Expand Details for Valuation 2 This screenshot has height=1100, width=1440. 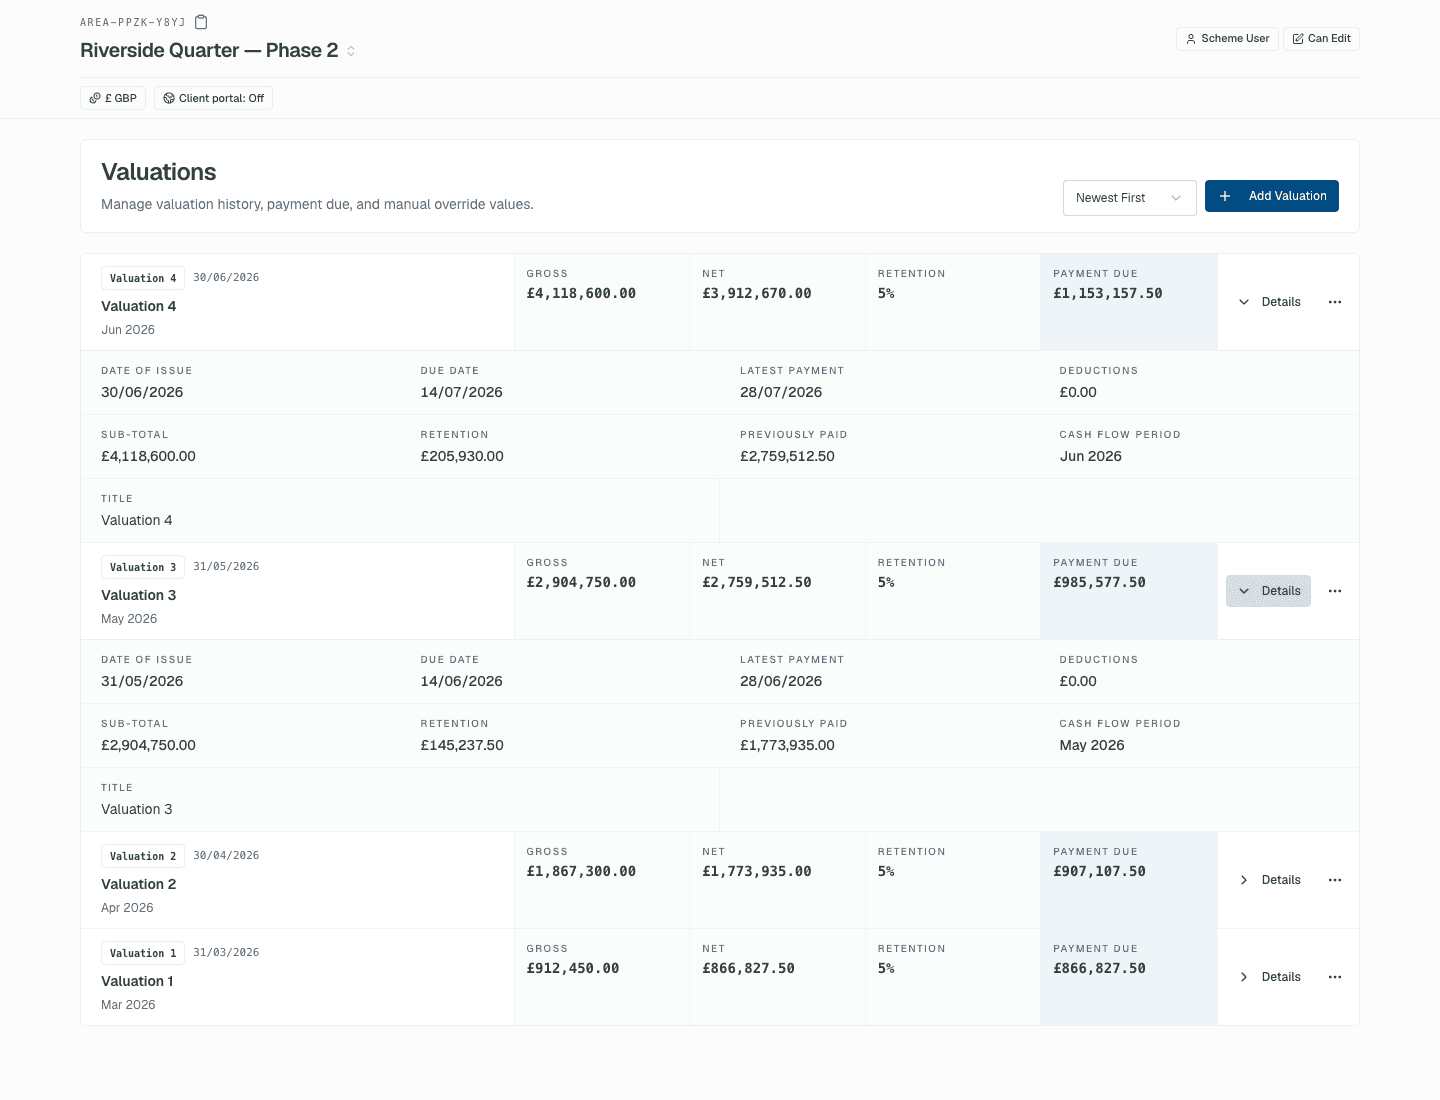1268,880
